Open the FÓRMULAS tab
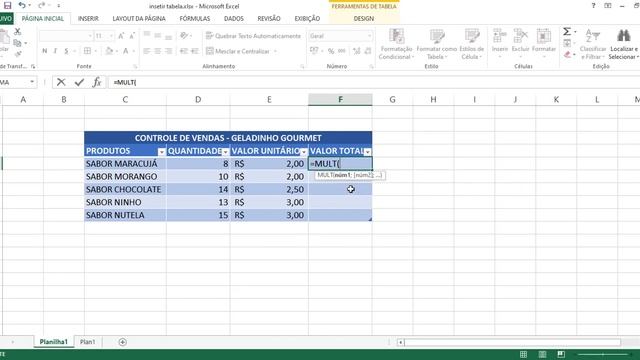 (x=195, y=18)
